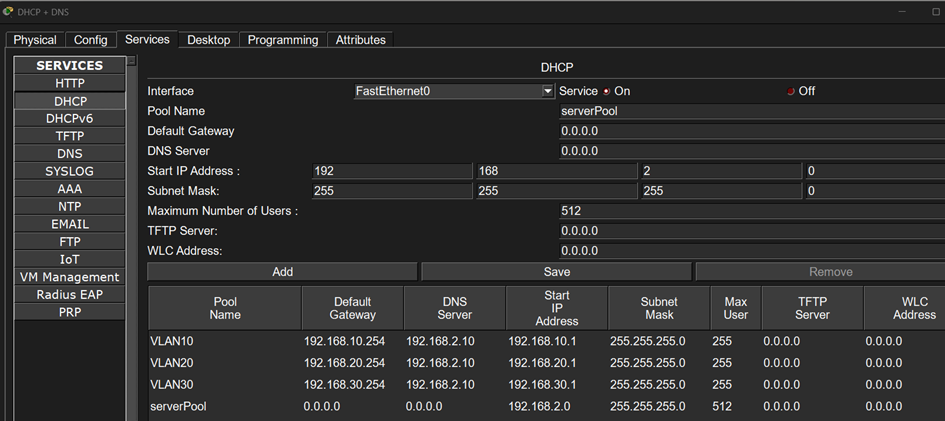Switch to the Config tab
This screenshot has width=945, height=421.
tap(90, 40)
